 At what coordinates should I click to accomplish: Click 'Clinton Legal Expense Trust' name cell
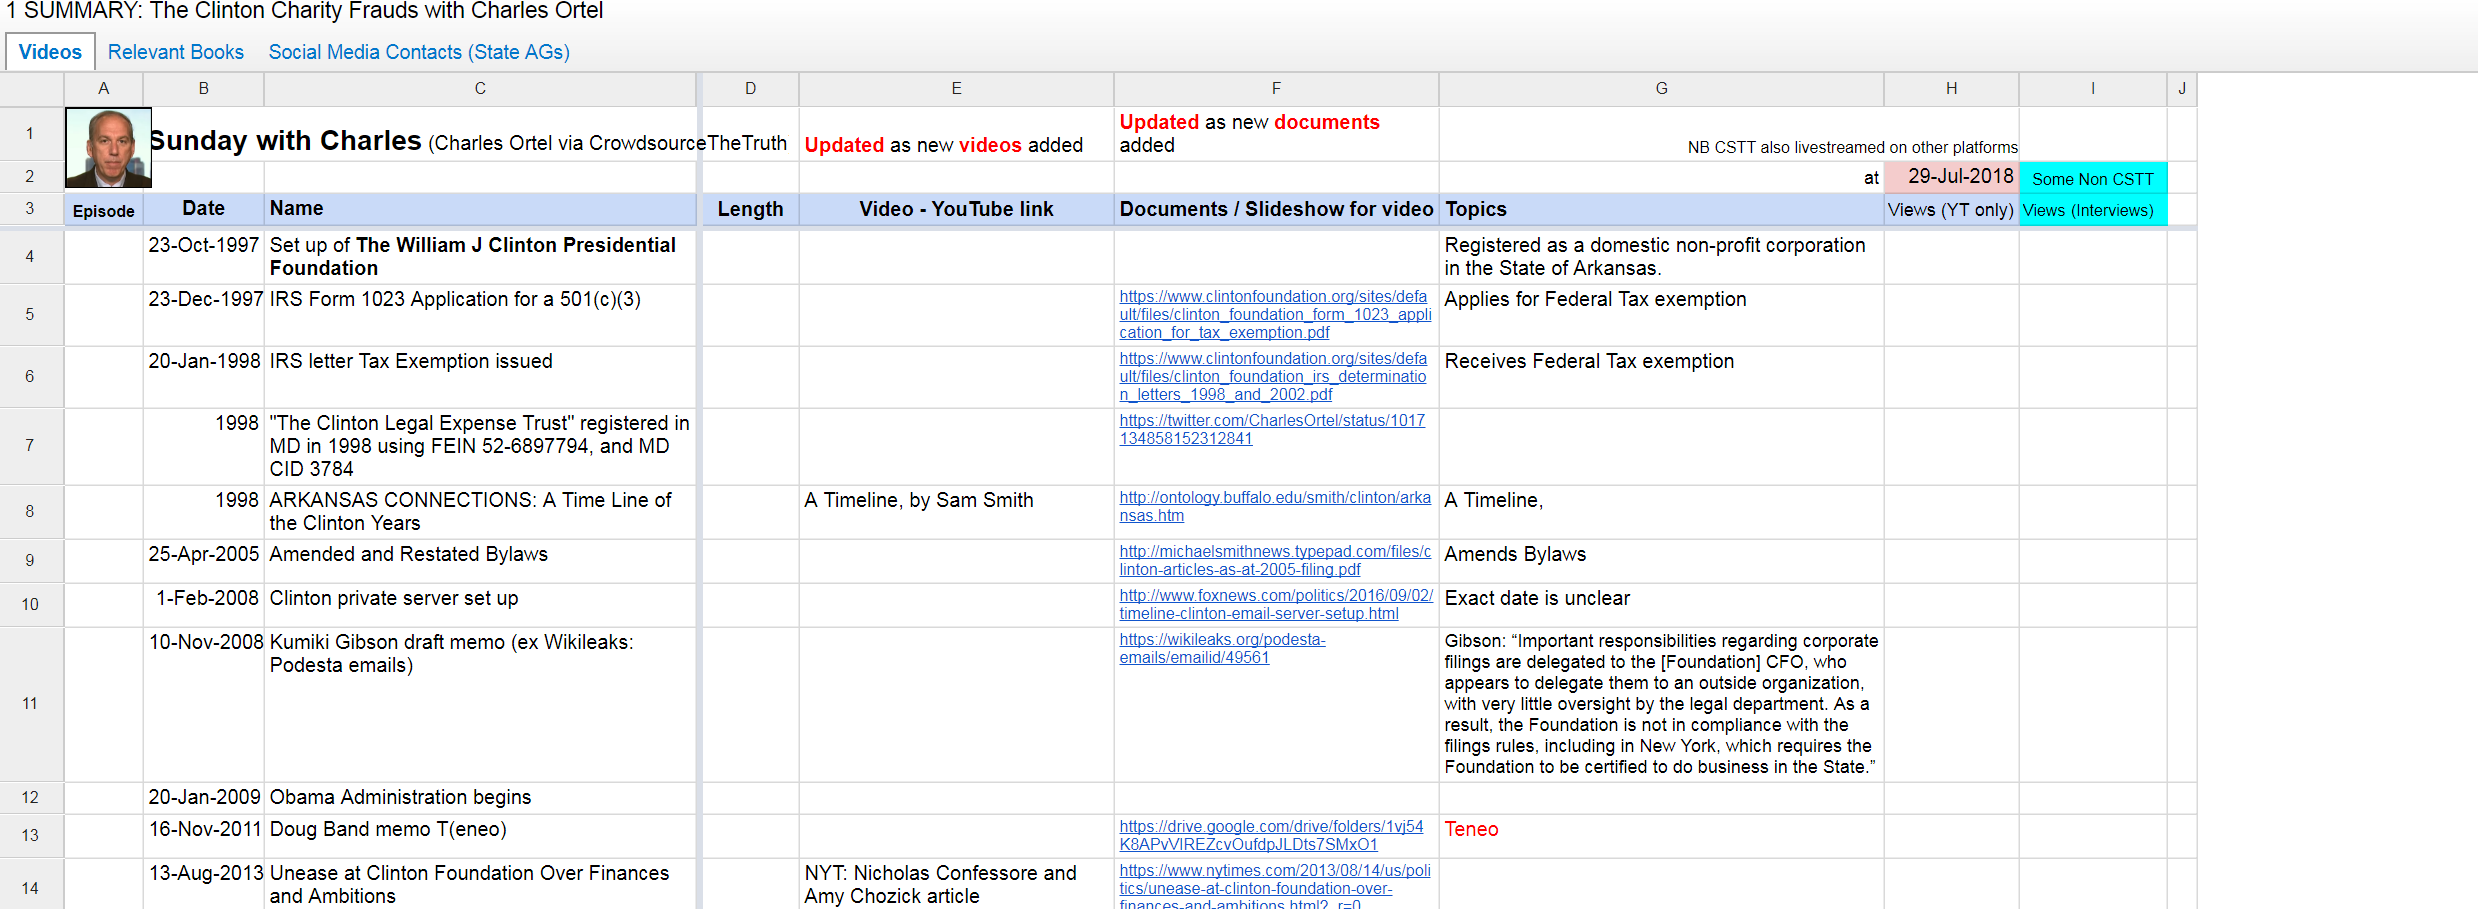(480, 446)
